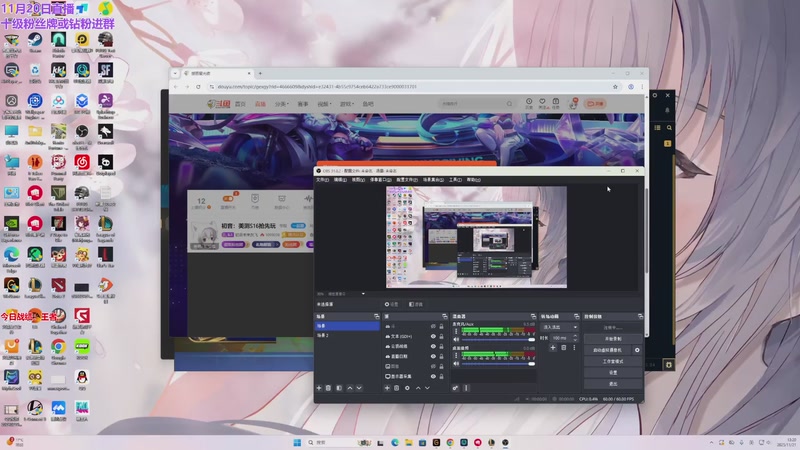Viewport: 800px width, 450px height.
Task: Open scene filters icon in Scenes toolbar
Action: pos(339,388)
